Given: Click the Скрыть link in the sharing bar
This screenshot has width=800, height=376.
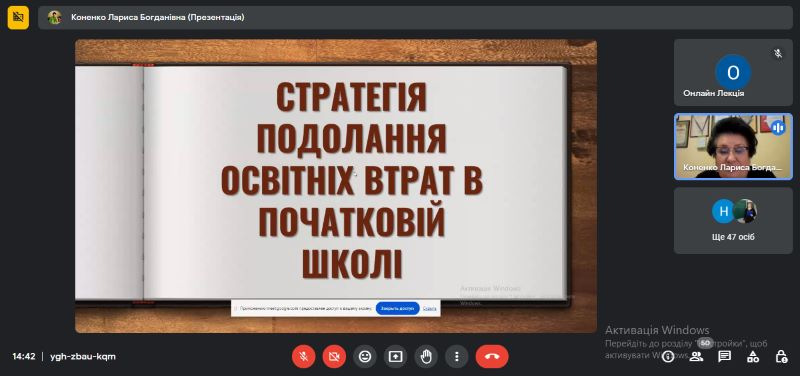Looking at the screenshot, I should (x=430, y=309).
